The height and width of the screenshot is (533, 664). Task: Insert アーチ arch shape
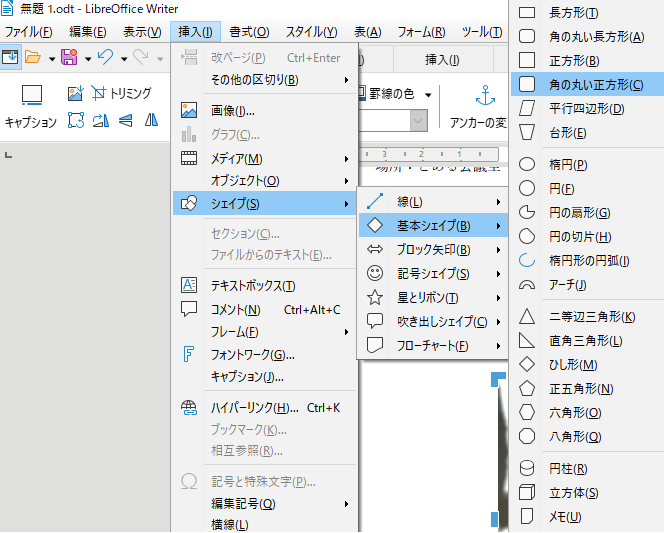tap(588, 284)
